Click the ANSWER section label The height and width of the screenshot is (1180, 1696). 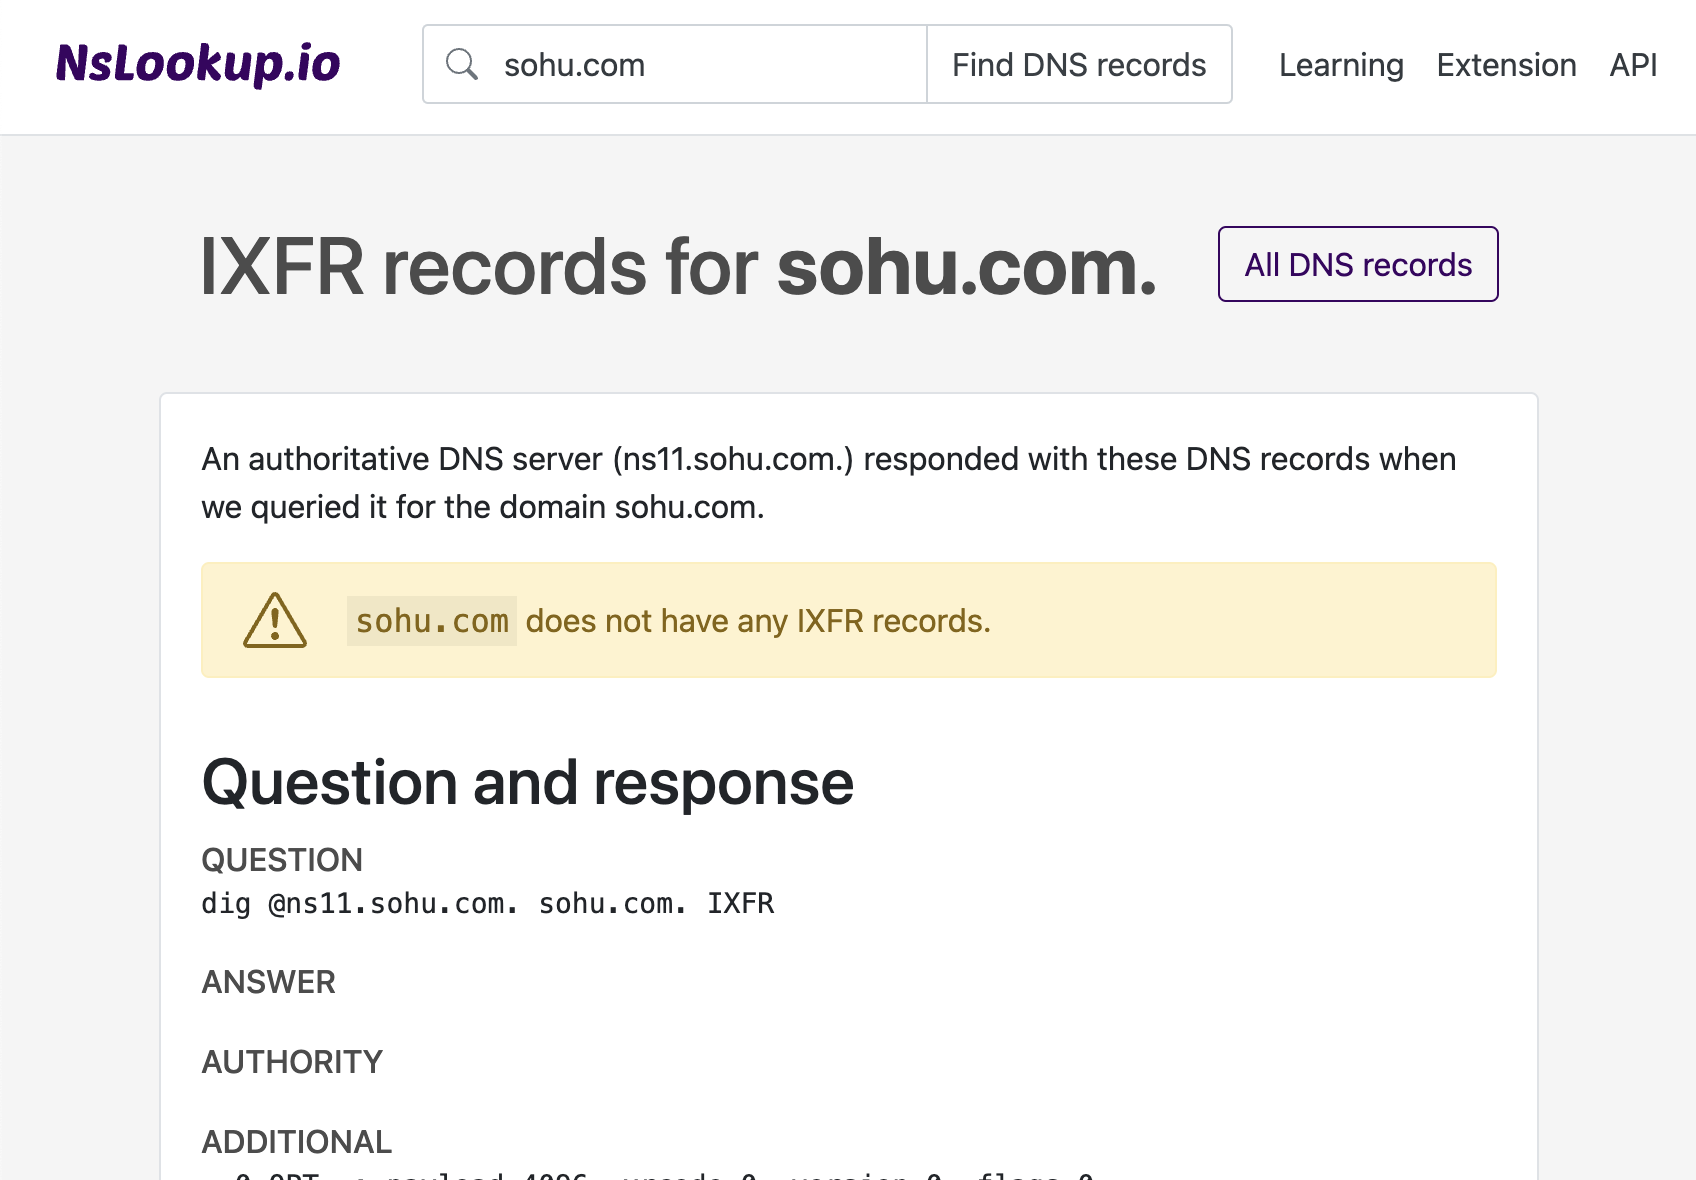point(268,981)
